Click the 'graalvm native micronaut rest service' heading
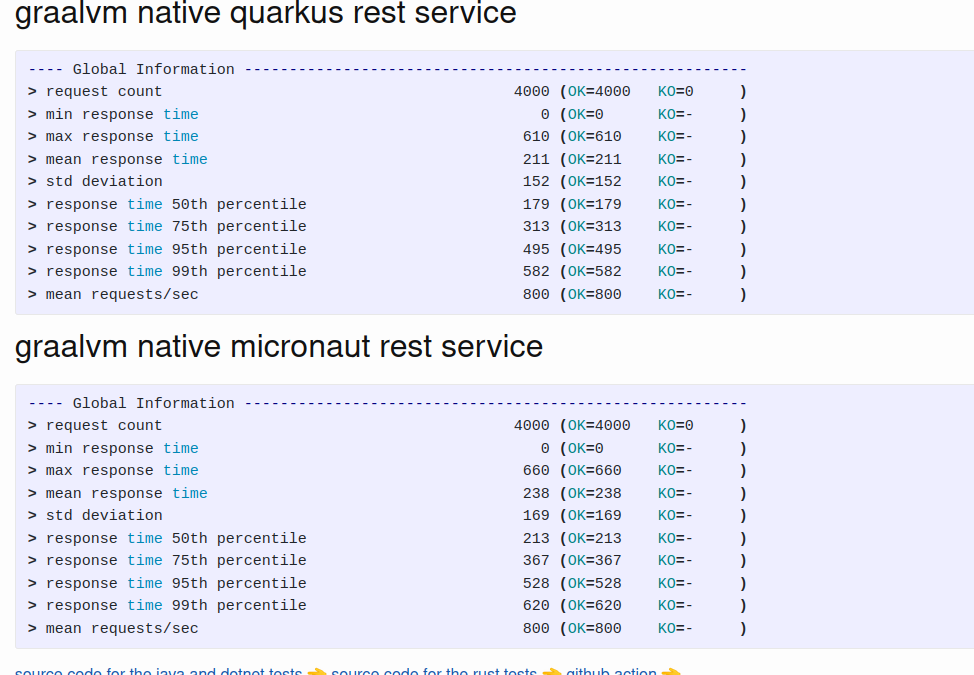This screenshot has width=974, height=675. click(279, 347)
